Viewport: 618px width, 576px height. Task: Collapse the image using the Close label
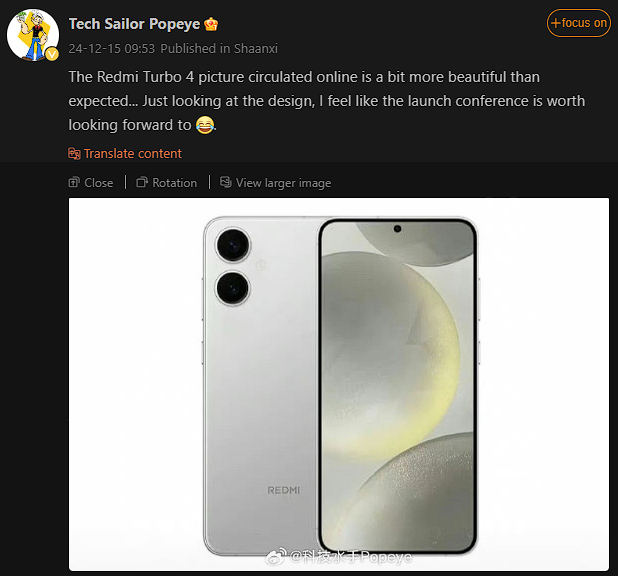click(98, 183)
